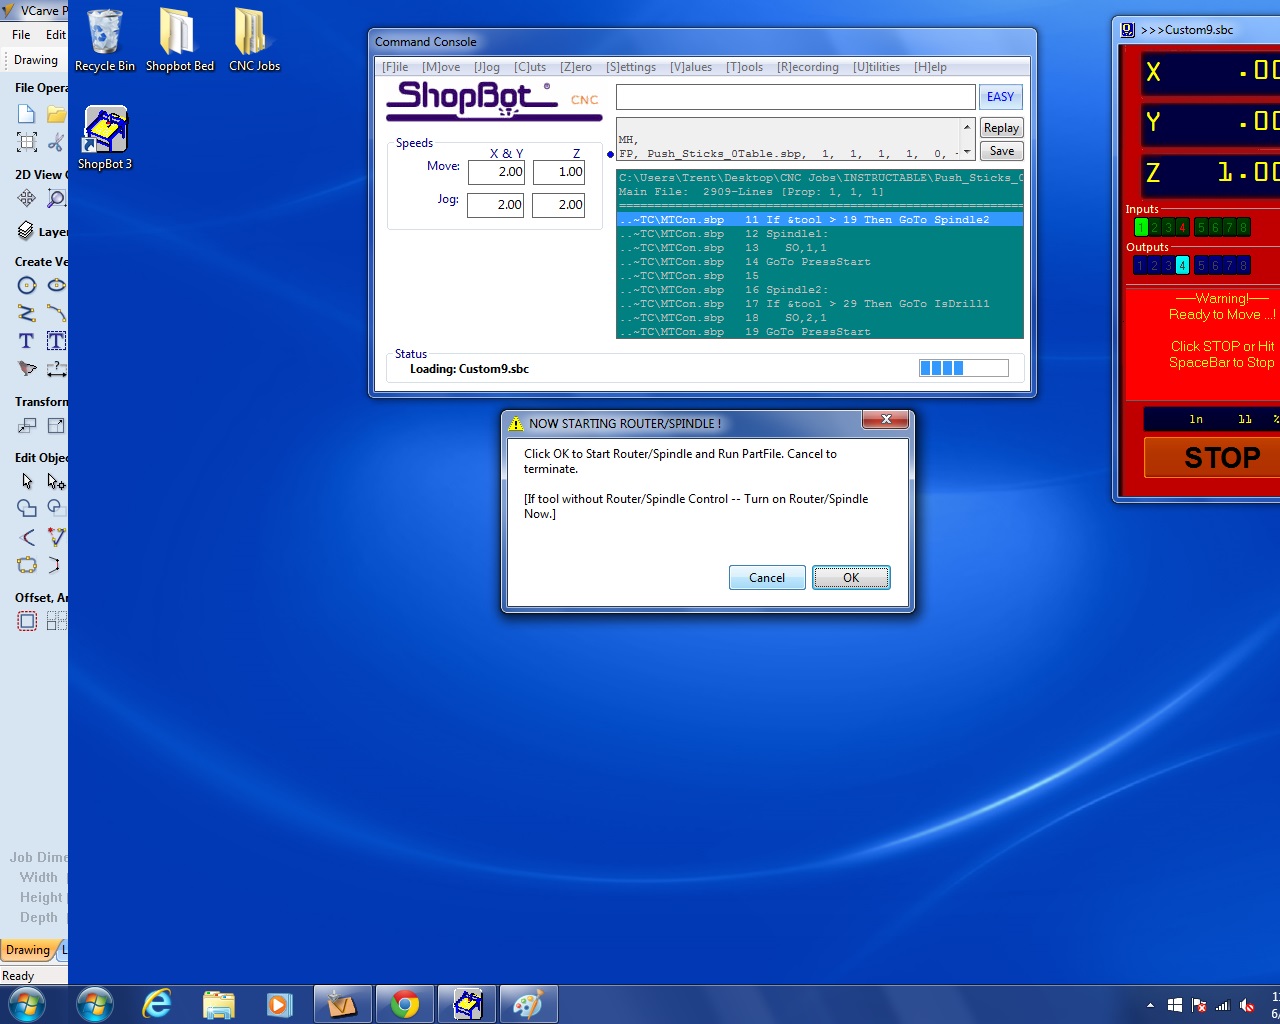The height and width of the screenshot is (1024, 1280).
Task: Select the Shopbot Bed desktop folder
Action: (x=179, y=40)
